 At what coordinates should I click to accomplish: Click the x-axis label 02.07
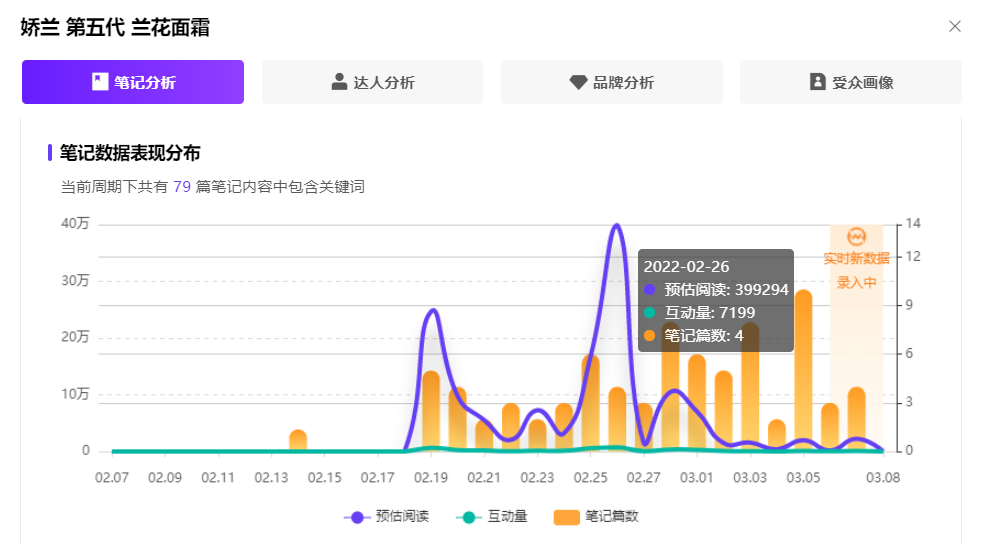pyautogui.click(x=112, y=478)
